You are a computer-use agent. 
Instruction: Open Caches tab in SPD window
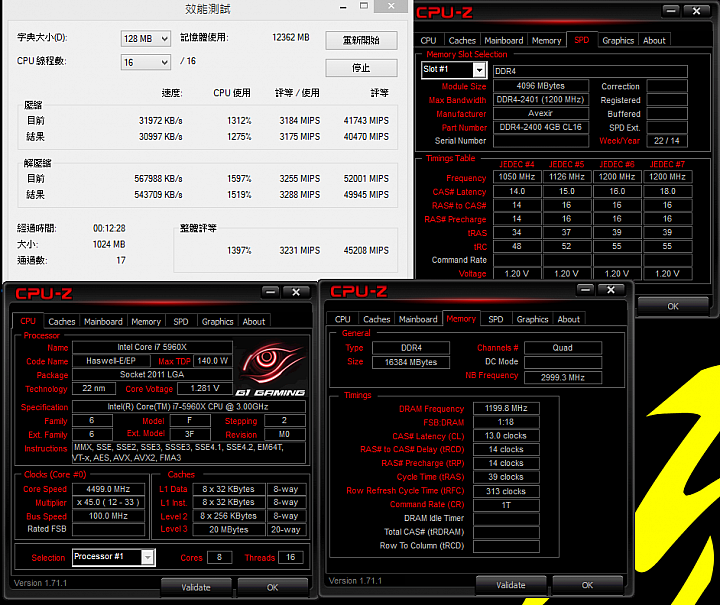[x=462, y=40]
